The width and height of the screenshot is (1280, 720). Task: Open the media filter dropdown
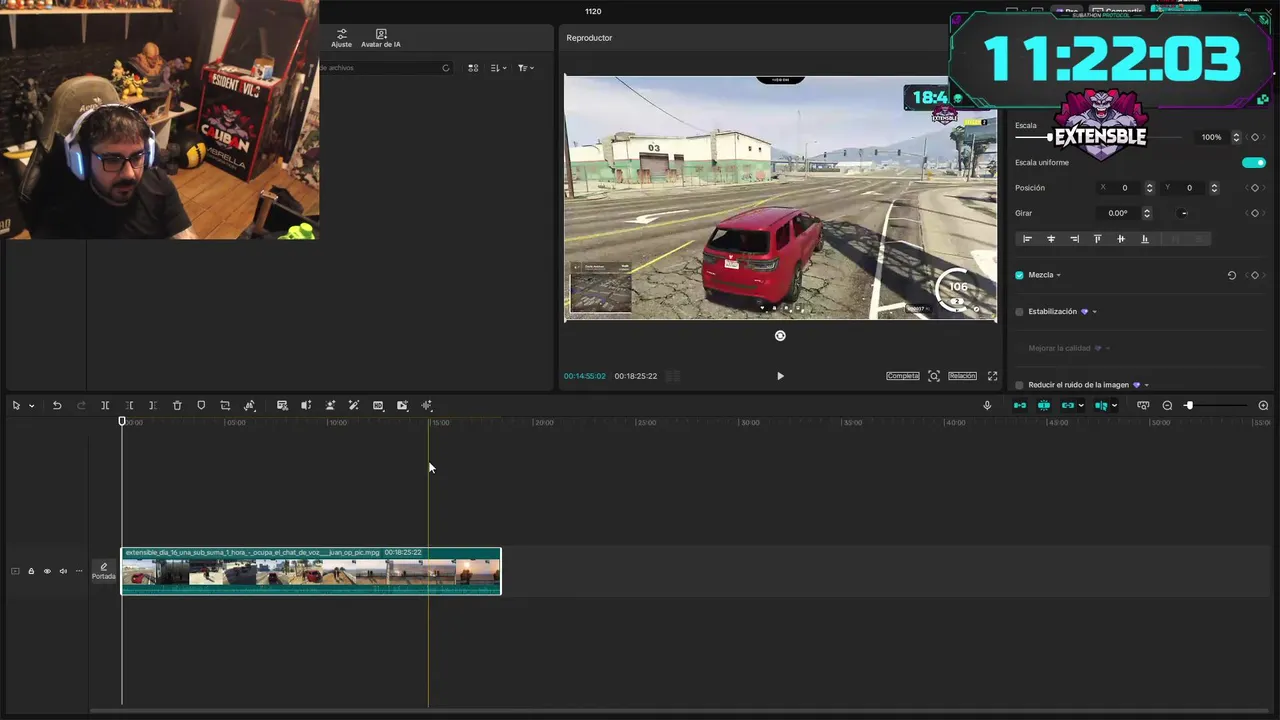click(x=526, y=68)
